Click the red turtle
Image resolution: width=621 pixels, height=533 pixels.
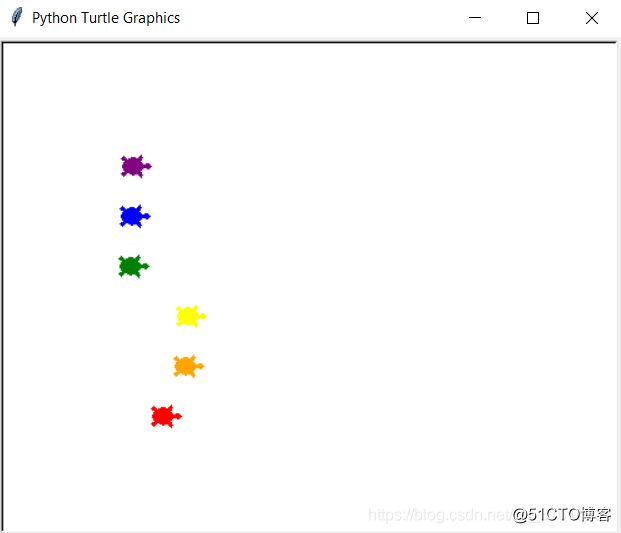pyautogui.click(x=166, y=416)
